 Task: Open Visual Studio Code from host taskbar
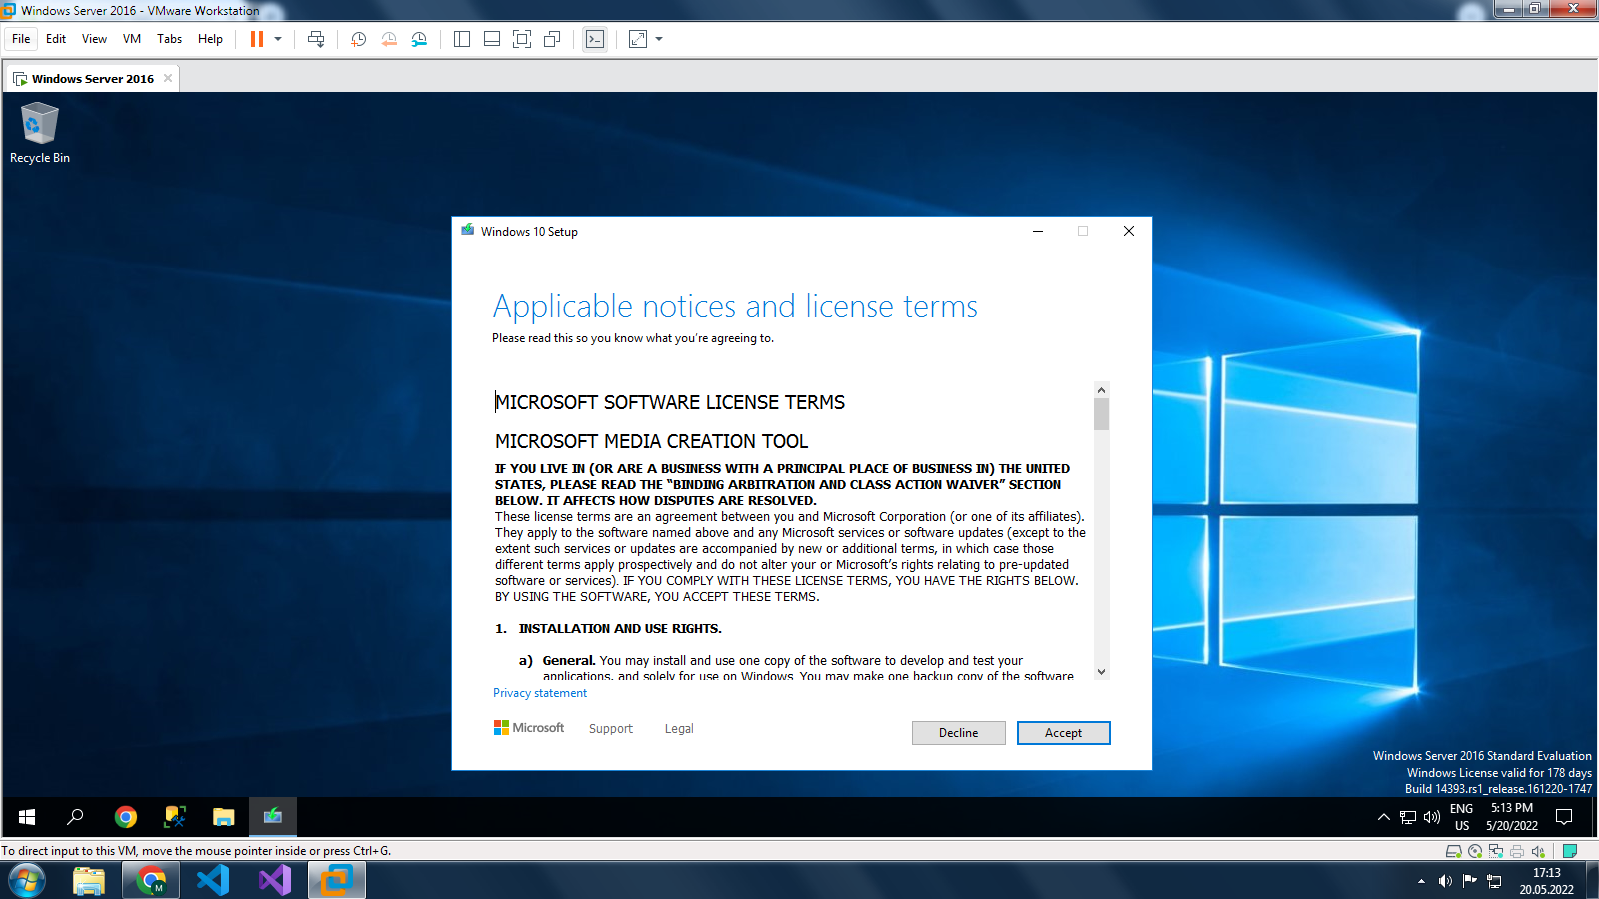[213, 881]
